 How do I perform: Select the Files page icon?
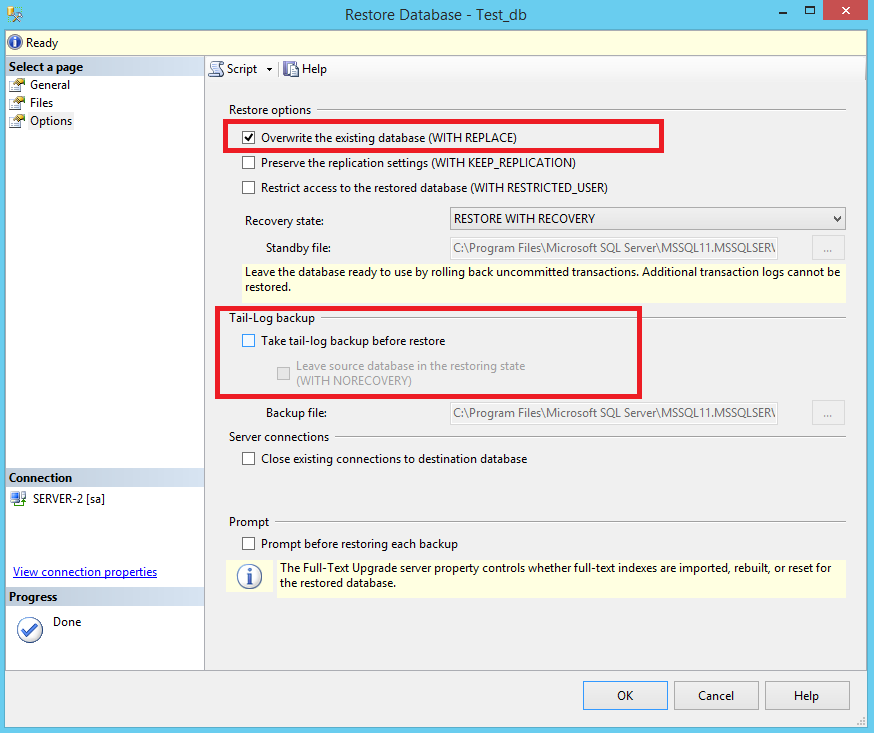18,103
